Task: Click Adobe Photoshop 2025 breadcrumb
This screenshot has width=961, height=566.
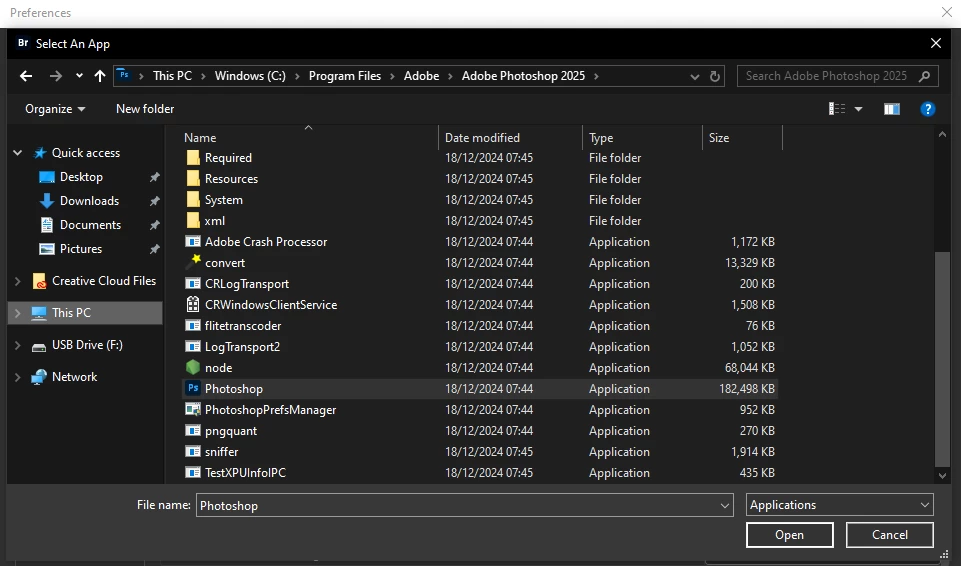Action: [523, 76]
